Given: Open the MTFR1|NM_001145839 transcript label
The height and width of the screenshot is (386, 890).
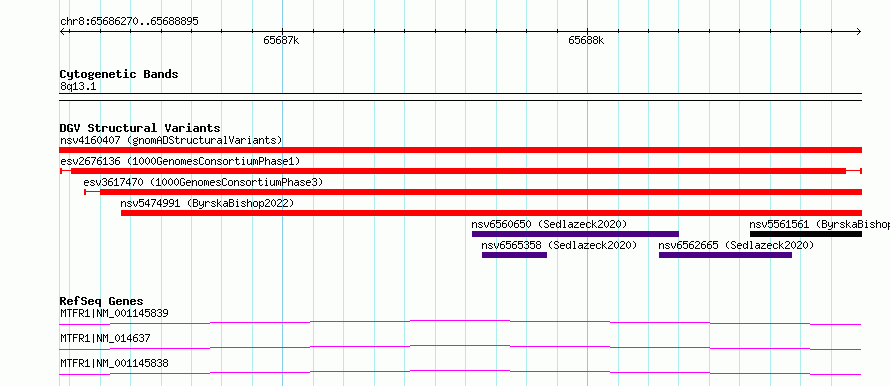Looking at the screenshot, I should pyautogui.click(x=114, y=313).
